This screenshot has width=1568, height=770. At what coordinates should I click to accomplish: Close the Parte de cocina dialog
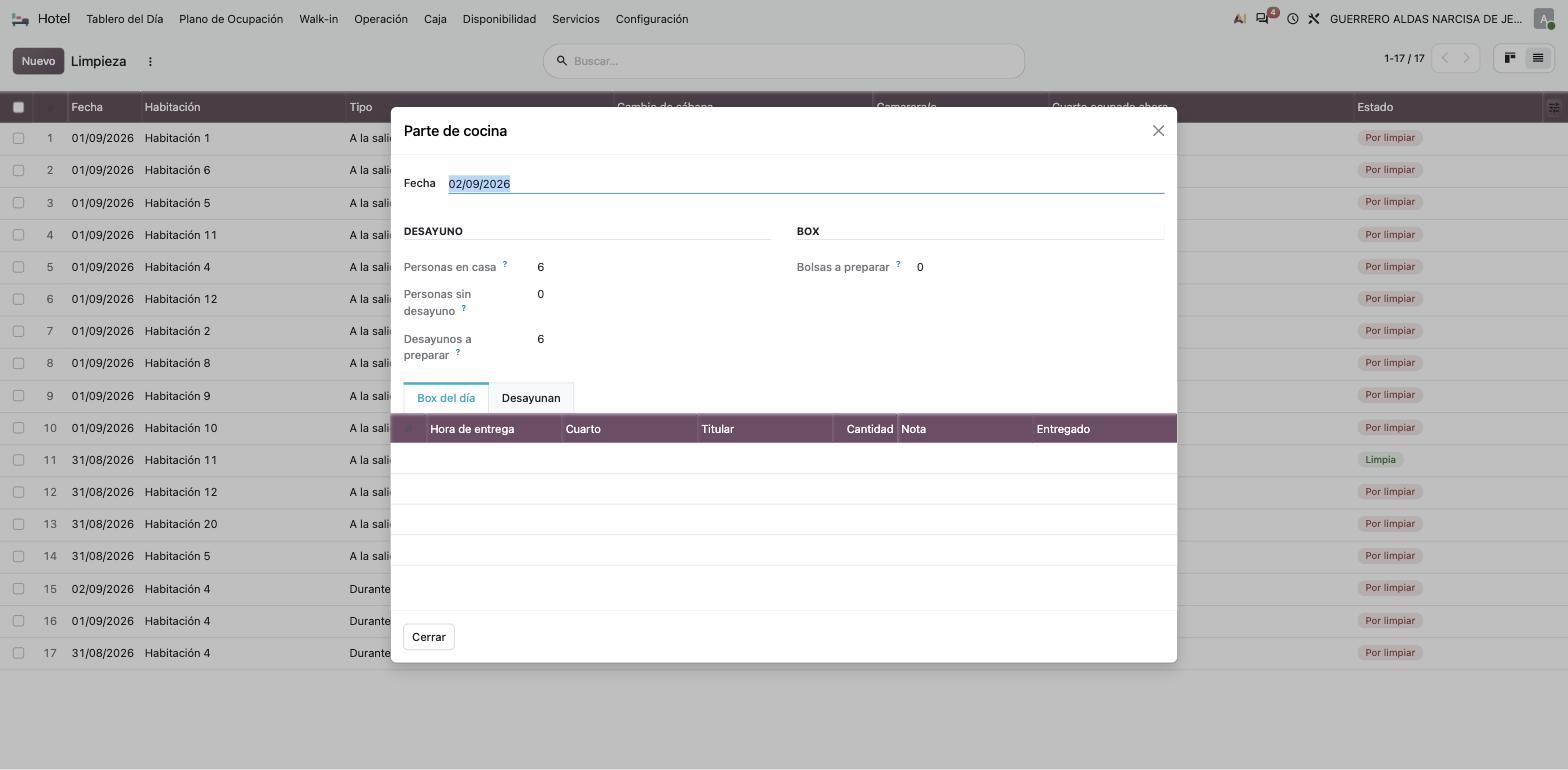[x=1158, y=131]
